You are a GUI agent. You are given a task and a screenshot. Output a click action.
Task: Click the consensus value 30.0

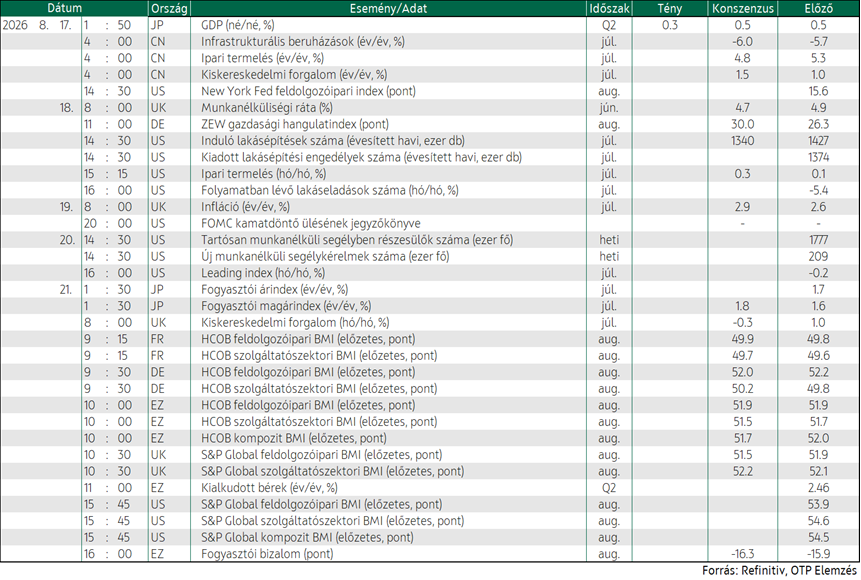click(742, 124)
